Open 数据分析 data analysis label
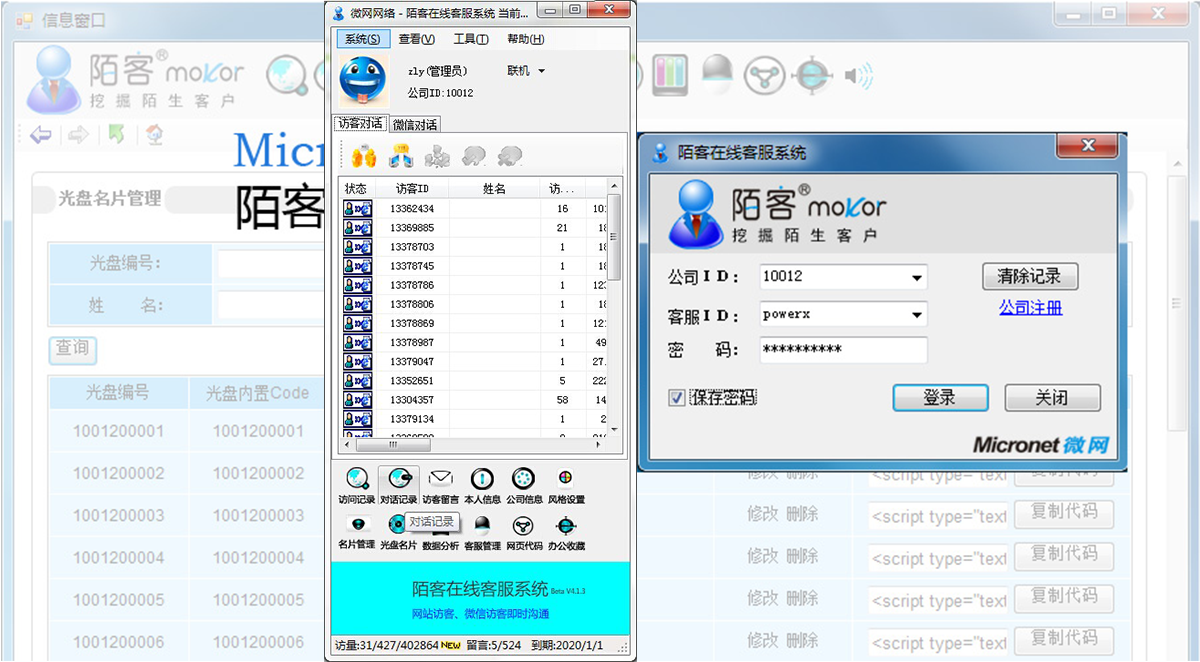 [440, 546]
